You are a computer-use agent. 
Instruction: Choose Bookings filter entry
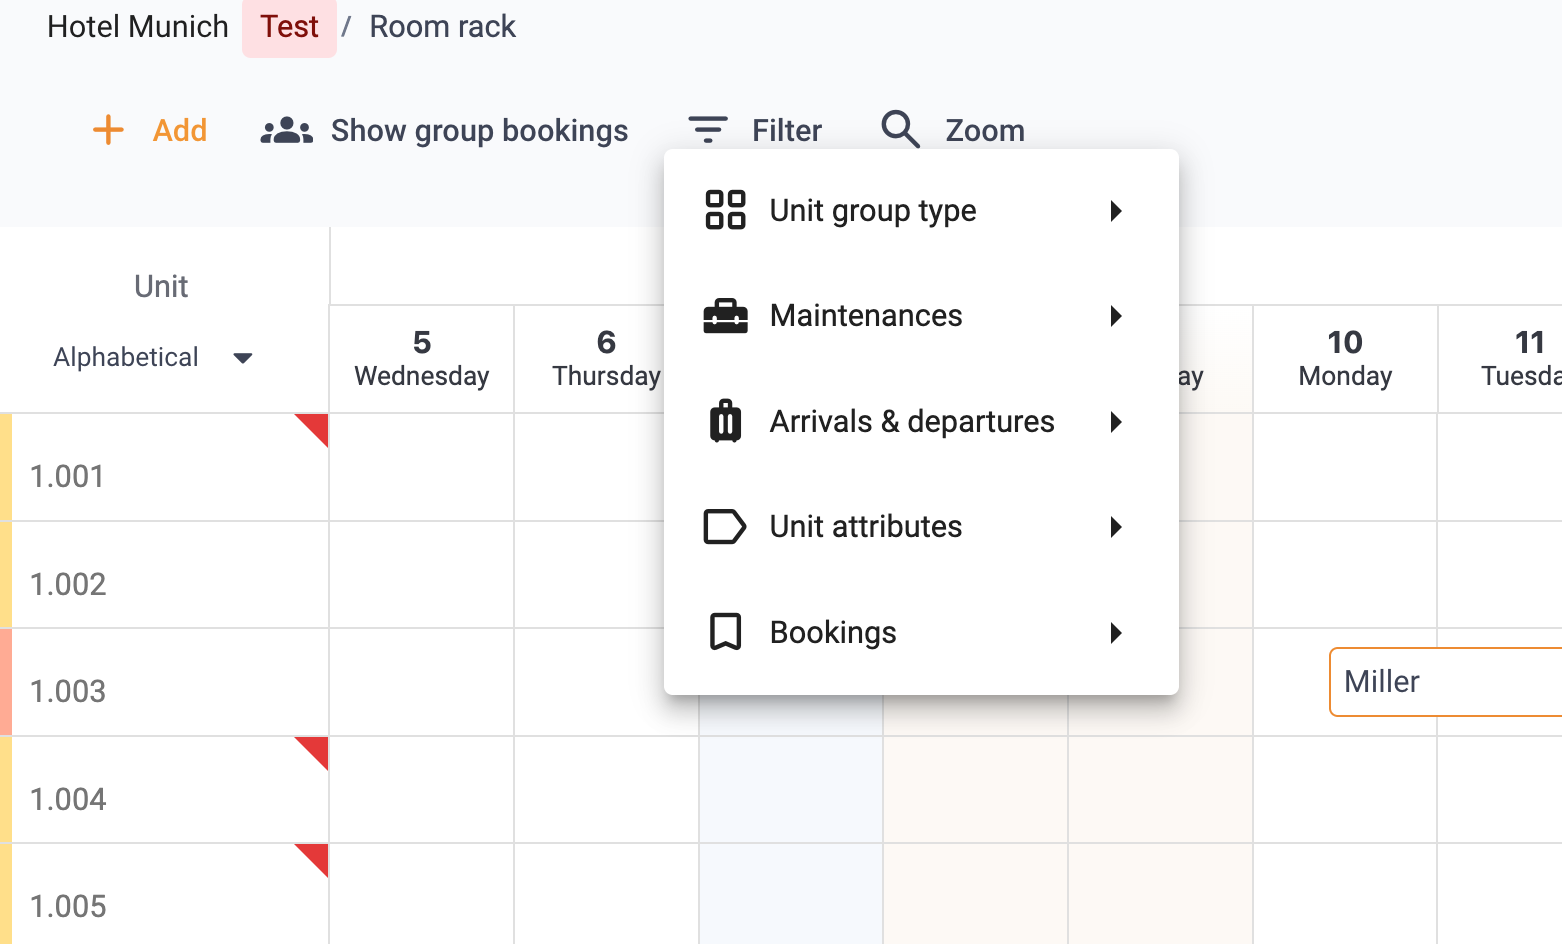click(x=921, y=633)
